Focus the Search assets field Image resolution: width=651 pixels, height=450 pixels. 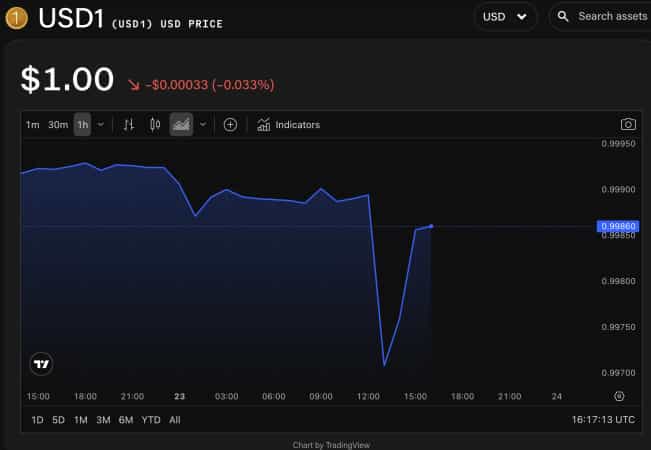[x=601, y=17]
